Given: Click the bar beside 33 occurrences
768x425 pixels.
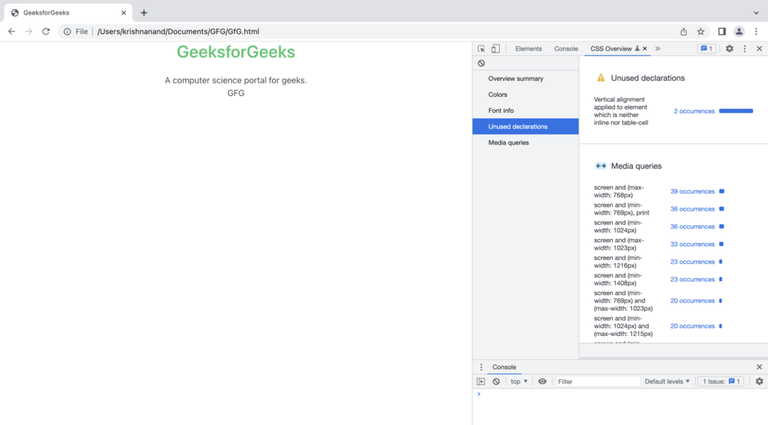Looking at the screenshot, I should (721, 244).
